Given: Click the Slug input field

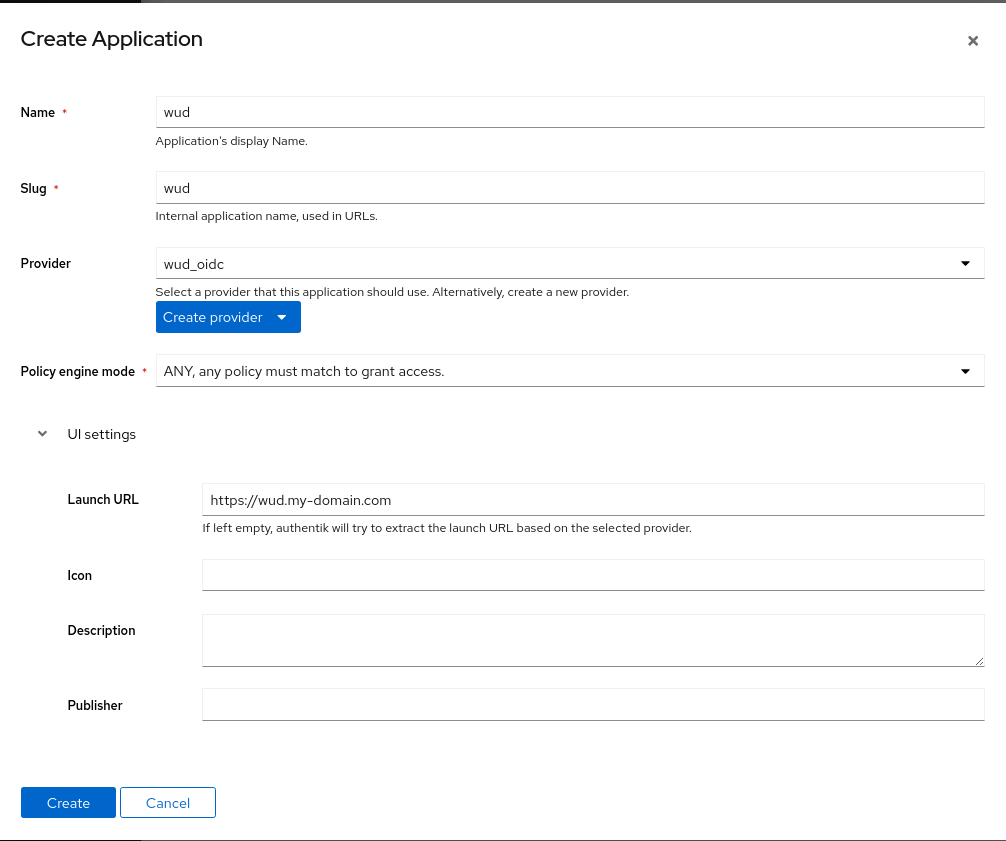Looking at the screenshot, I should 570,188.
